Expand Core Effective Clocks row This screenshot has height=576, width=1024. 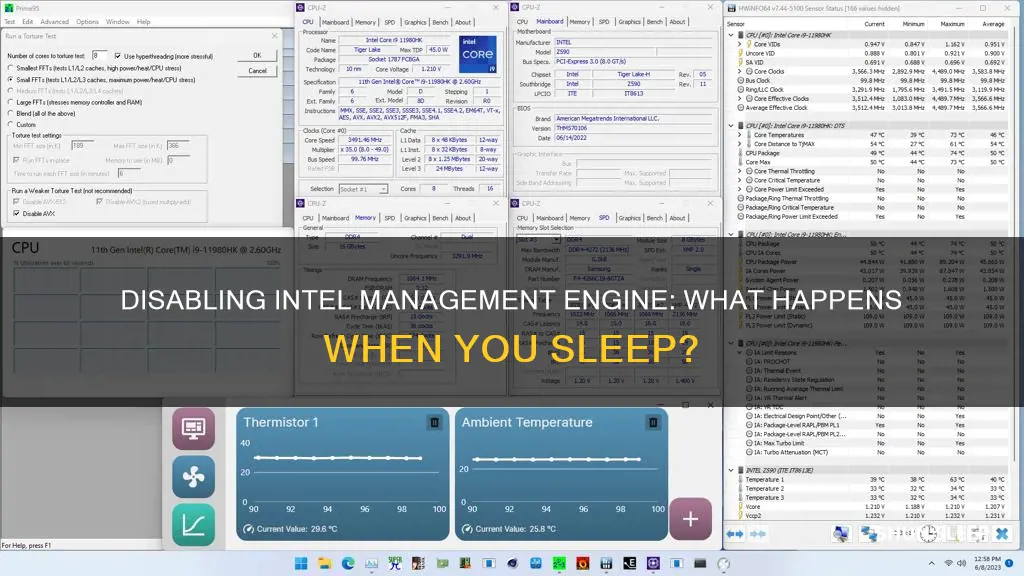click(740, 99)
